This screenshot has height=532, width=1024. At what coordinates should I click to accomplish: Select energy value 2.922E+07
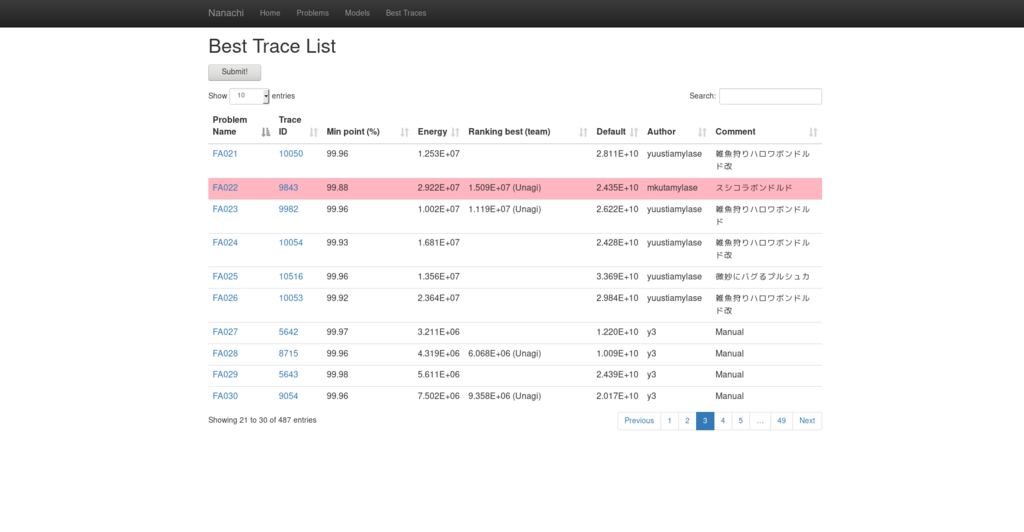tap(438, 188)
